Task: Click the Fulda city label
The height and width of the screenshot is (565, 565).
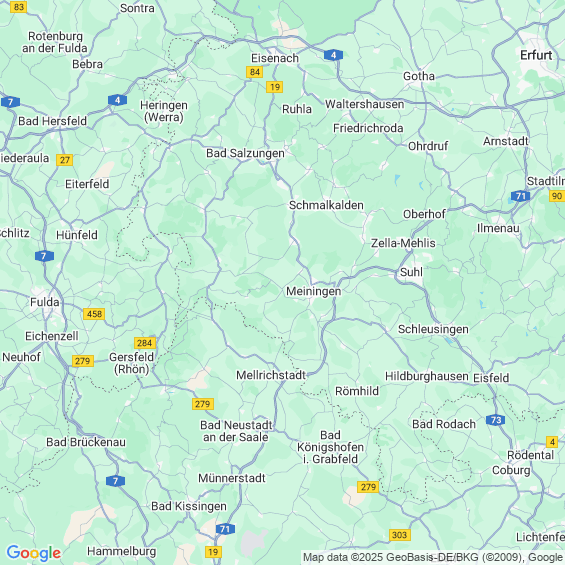Action: 45,302
